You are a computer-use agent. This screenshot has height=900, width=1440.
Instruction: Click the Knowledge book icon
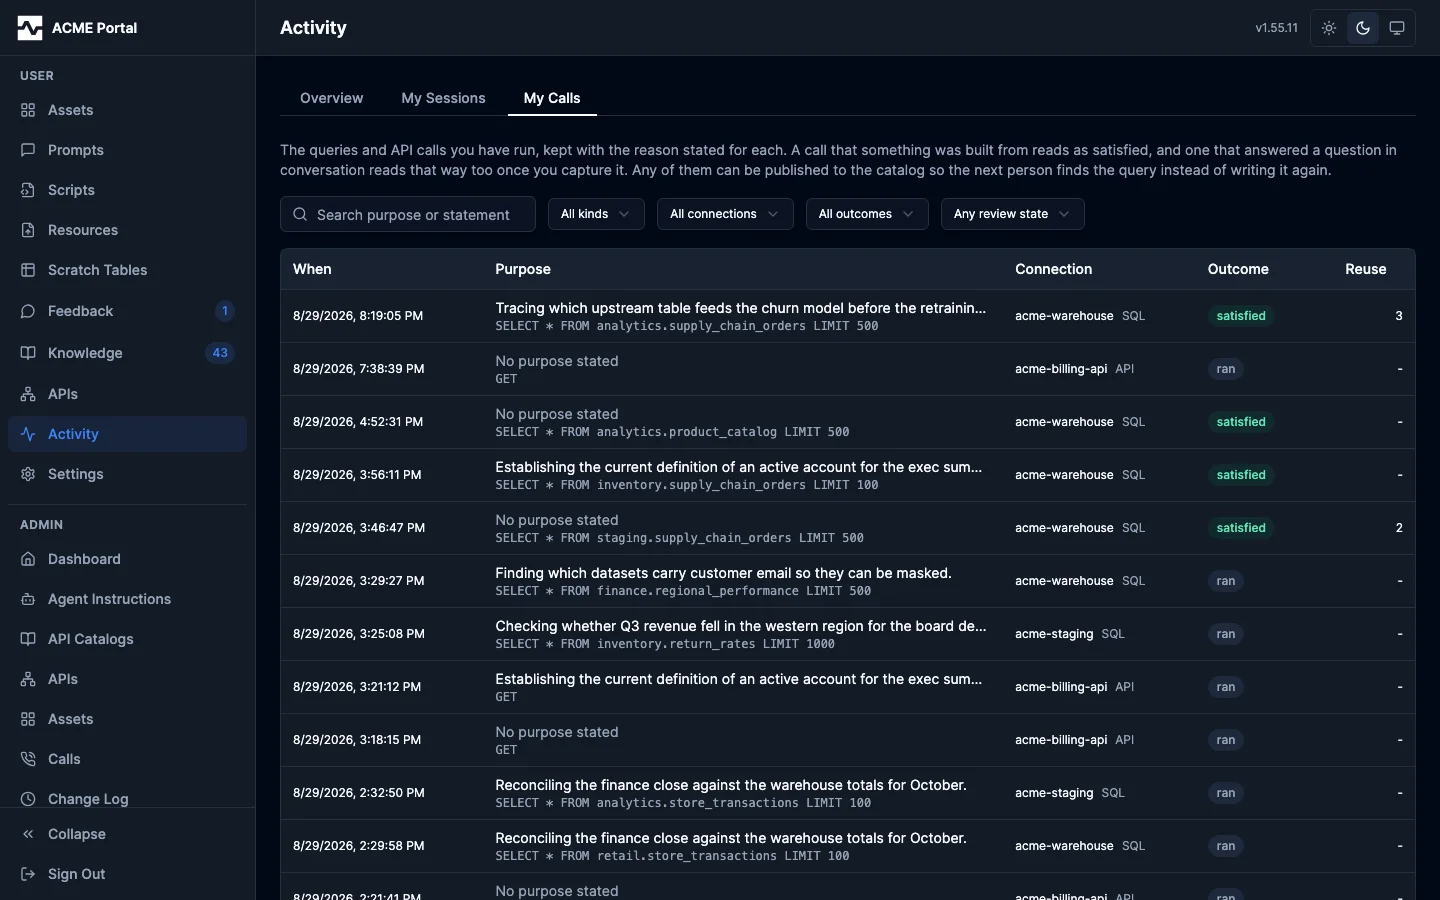click(x=28, y=353)
